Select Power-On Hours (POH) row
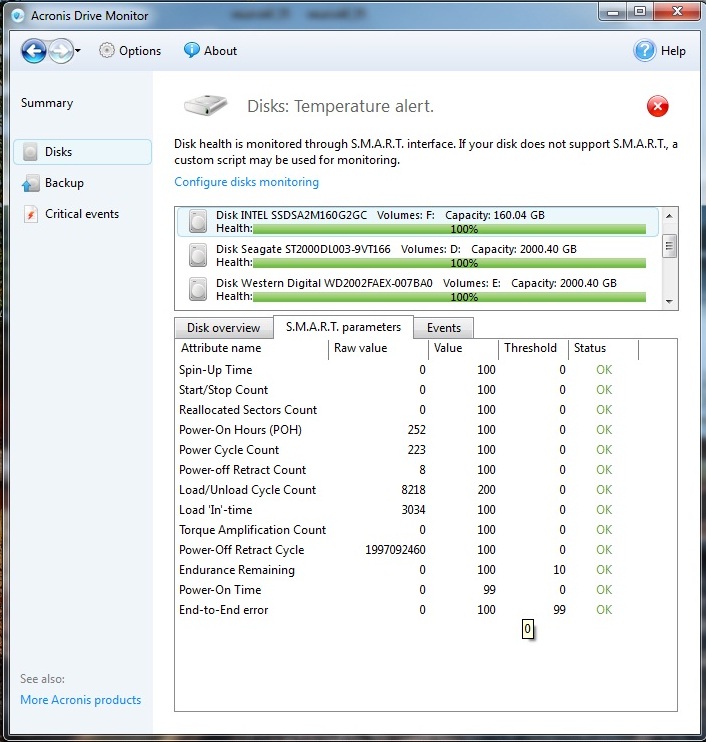Image resolution: width=706 pixels, height=742 pixels. 408,430
